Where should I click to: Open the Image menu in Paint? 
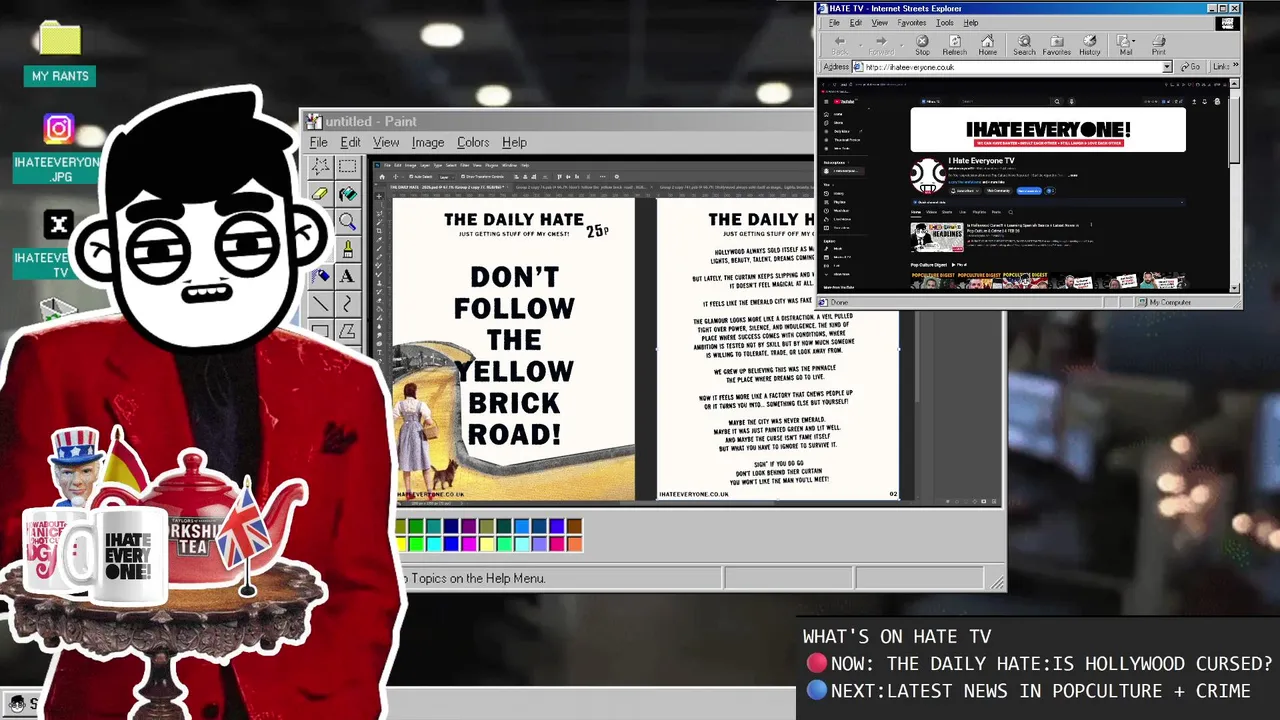(428, 142)
